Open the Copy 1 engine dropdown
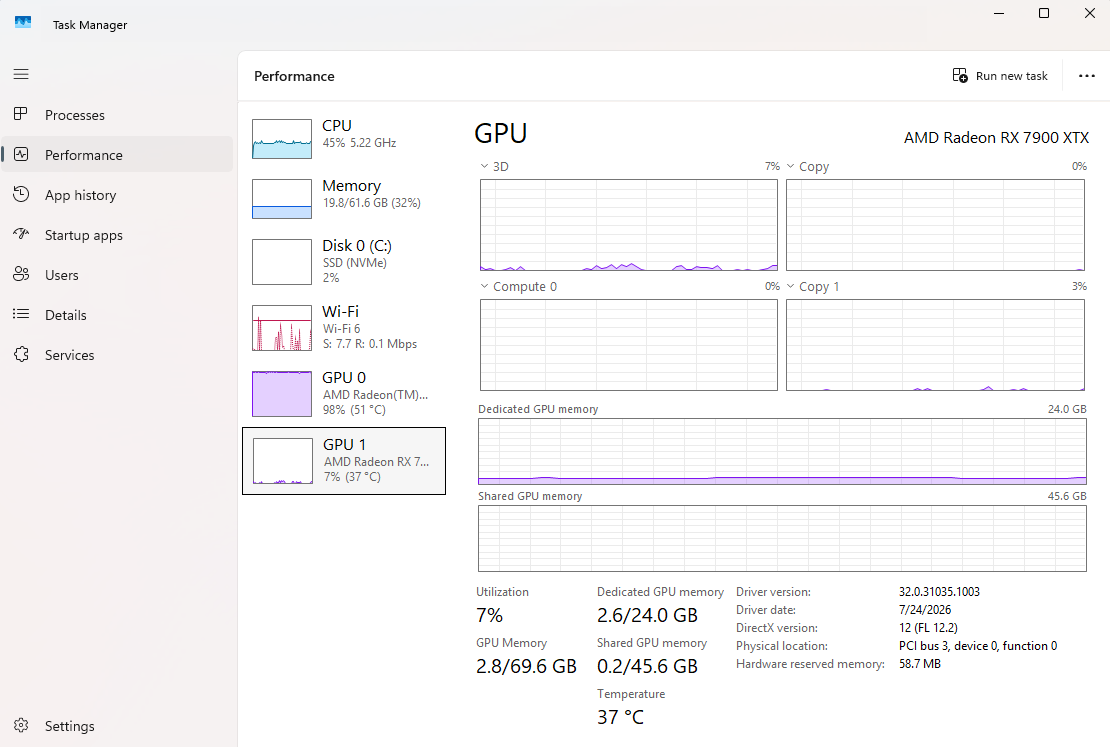Viewport: 1110px width, 747px height. tap(790, 286)
